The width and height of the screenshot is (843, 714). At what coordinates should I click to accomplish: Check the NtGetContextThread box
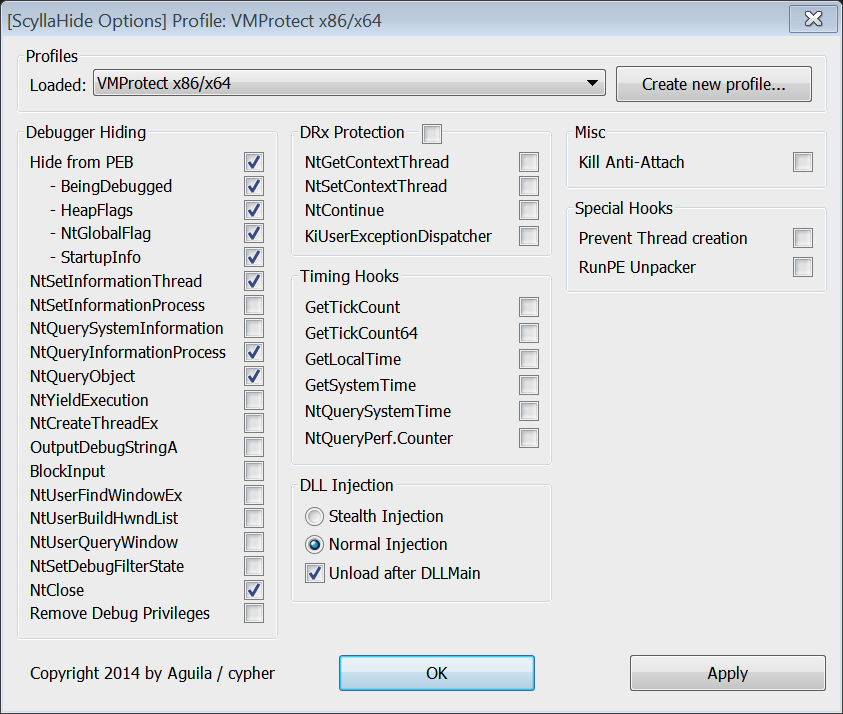[x=529, y=162]
